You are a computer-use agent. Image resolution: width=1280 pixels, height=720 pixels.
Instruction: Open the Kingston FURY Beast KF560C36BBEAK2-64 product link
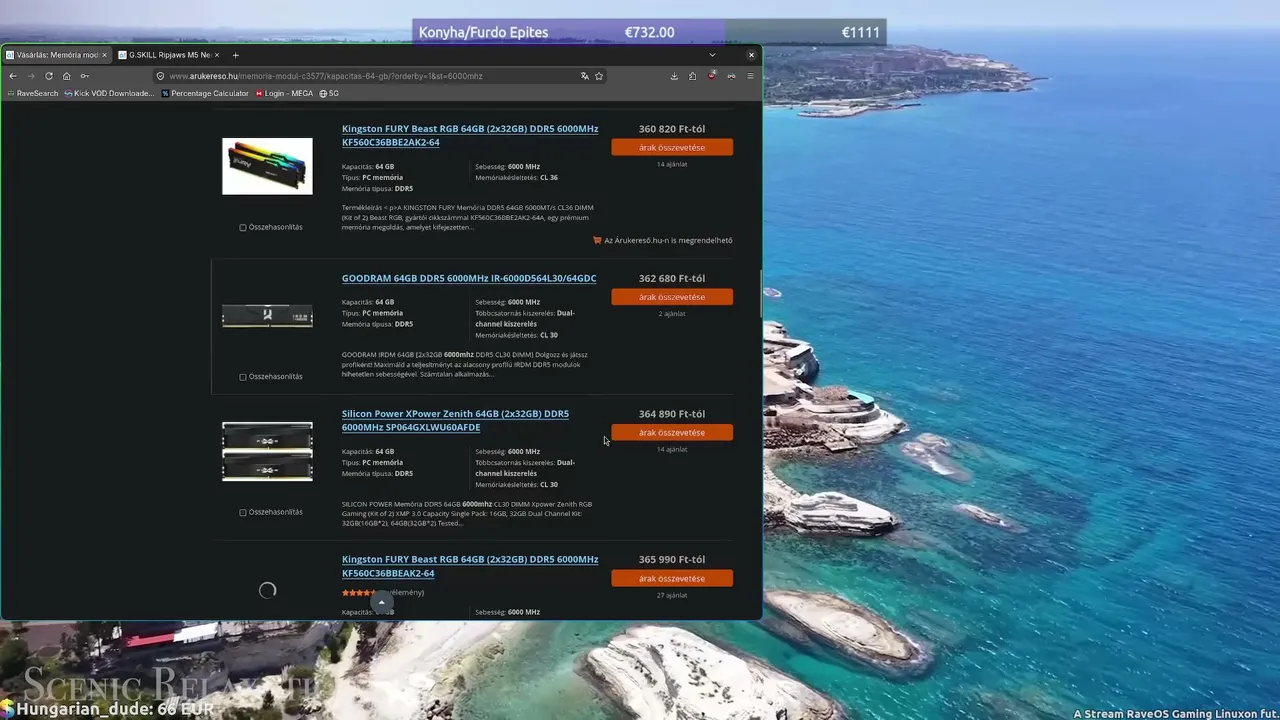(470, 567)
